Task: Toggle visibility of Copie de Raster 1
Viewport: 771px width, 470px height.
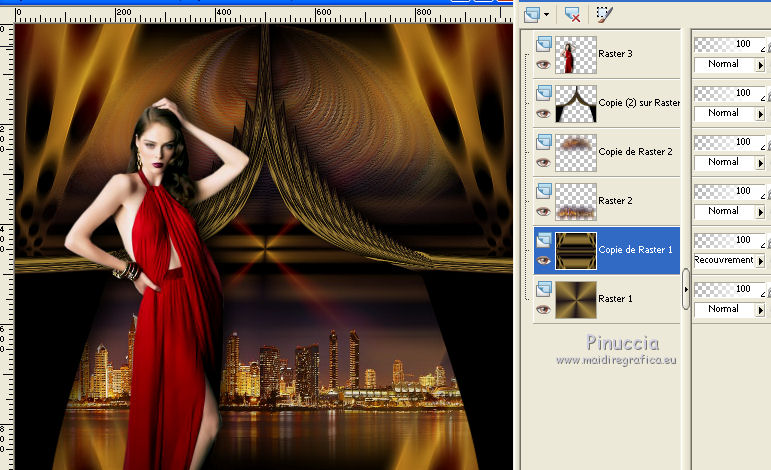Action: pos(543,260)
